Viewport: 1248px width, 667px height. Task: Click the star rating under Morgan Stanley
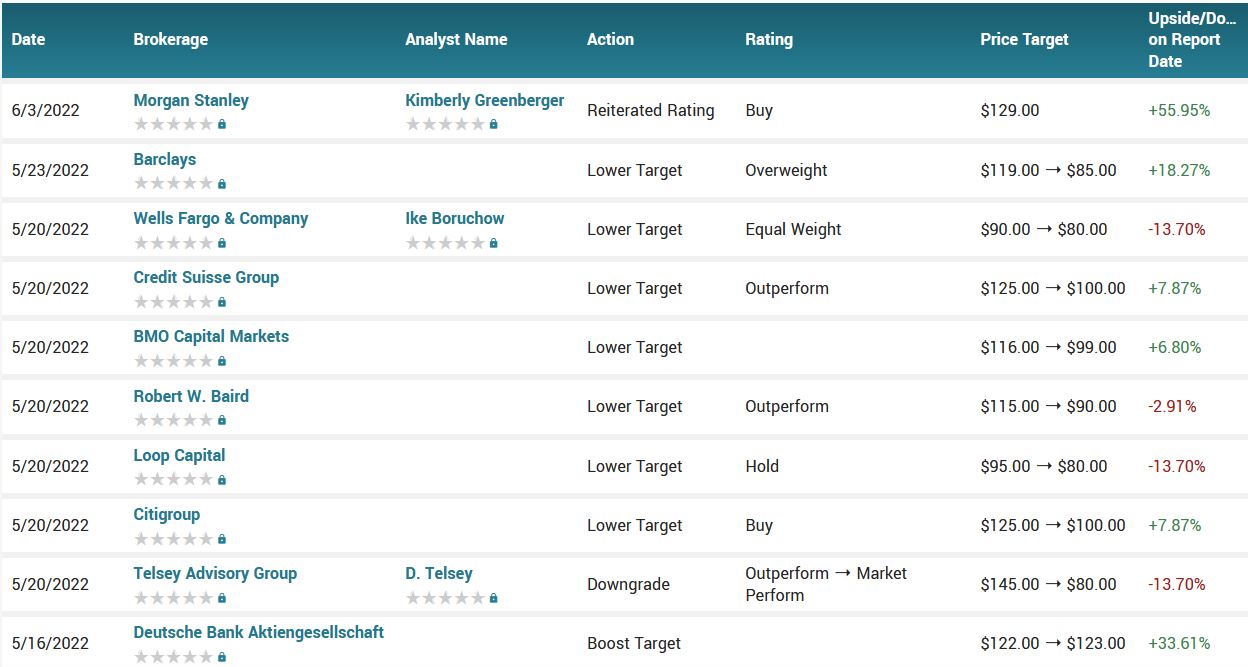[174, 124]
